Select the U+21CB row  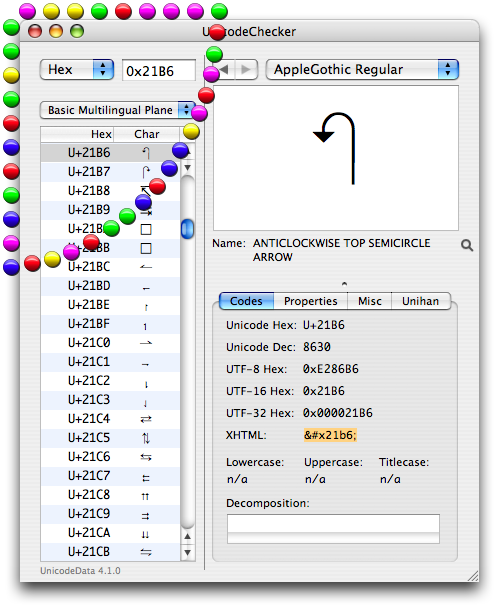(110, 552)
